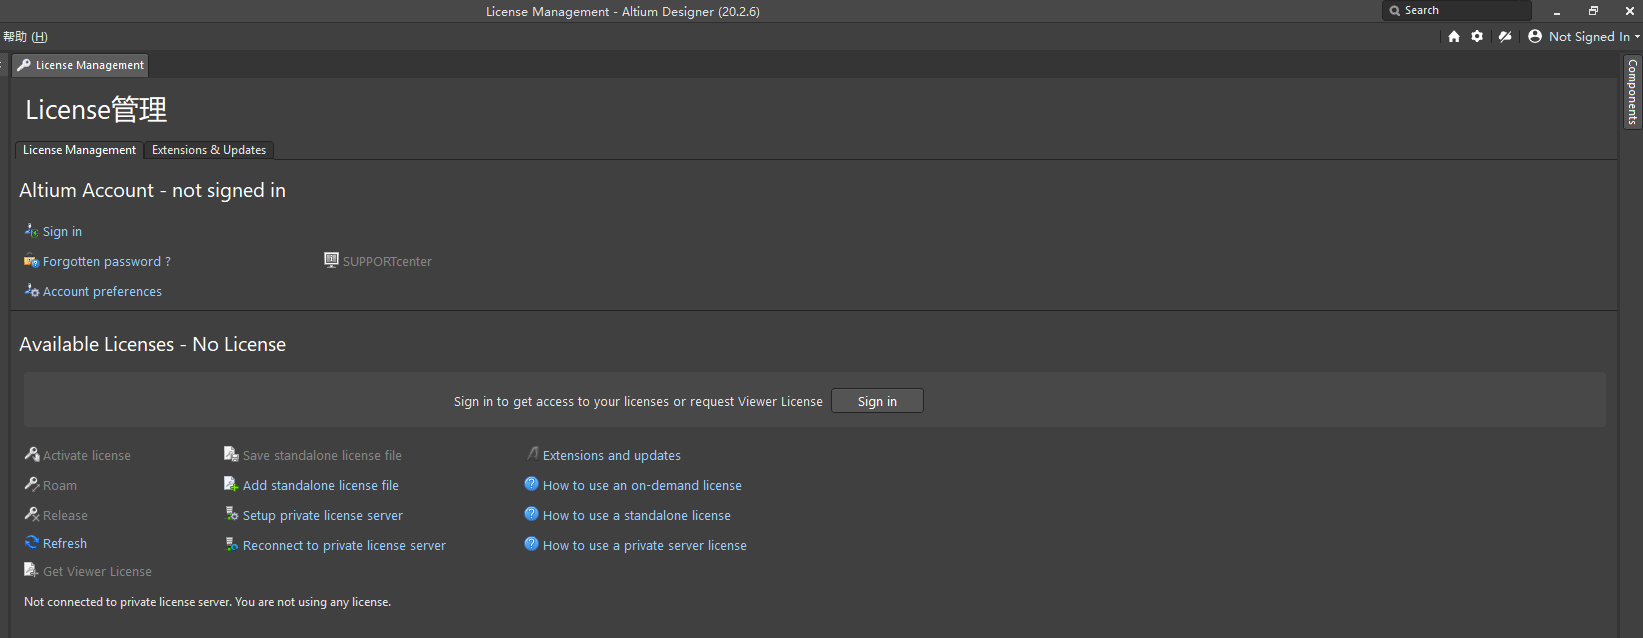Open the Components side panel
This screenshot has width=1643, height=638.
coord(1632,92)
